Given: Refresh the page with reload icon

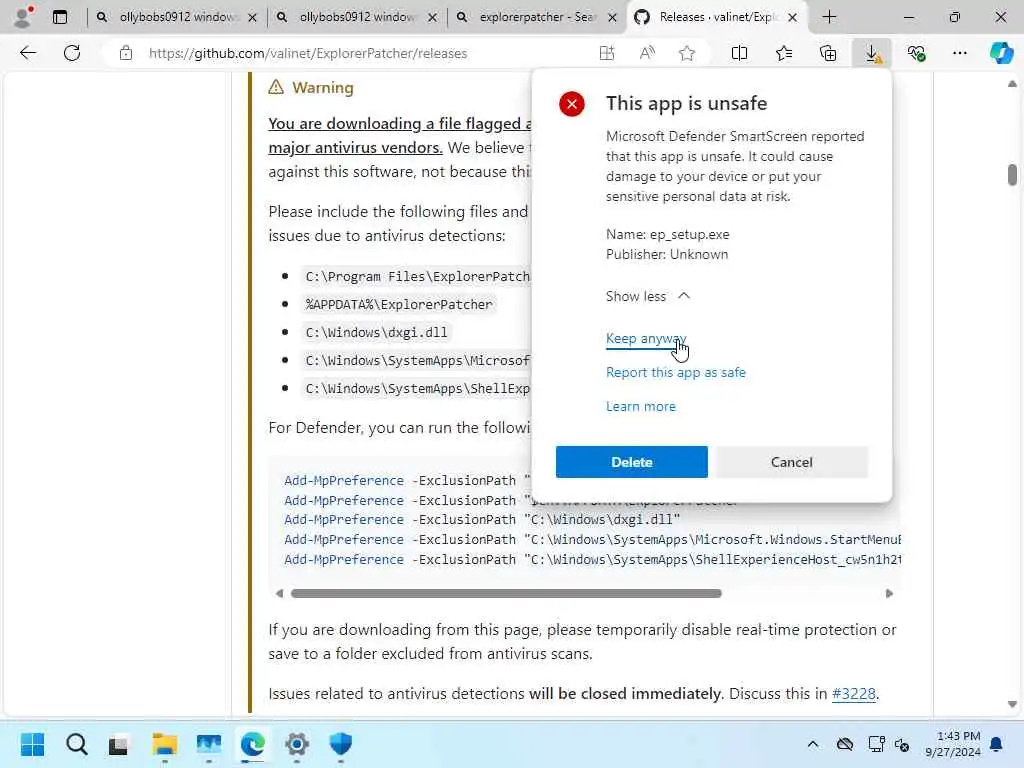Looking at the screenshot, I should [72, 53].
